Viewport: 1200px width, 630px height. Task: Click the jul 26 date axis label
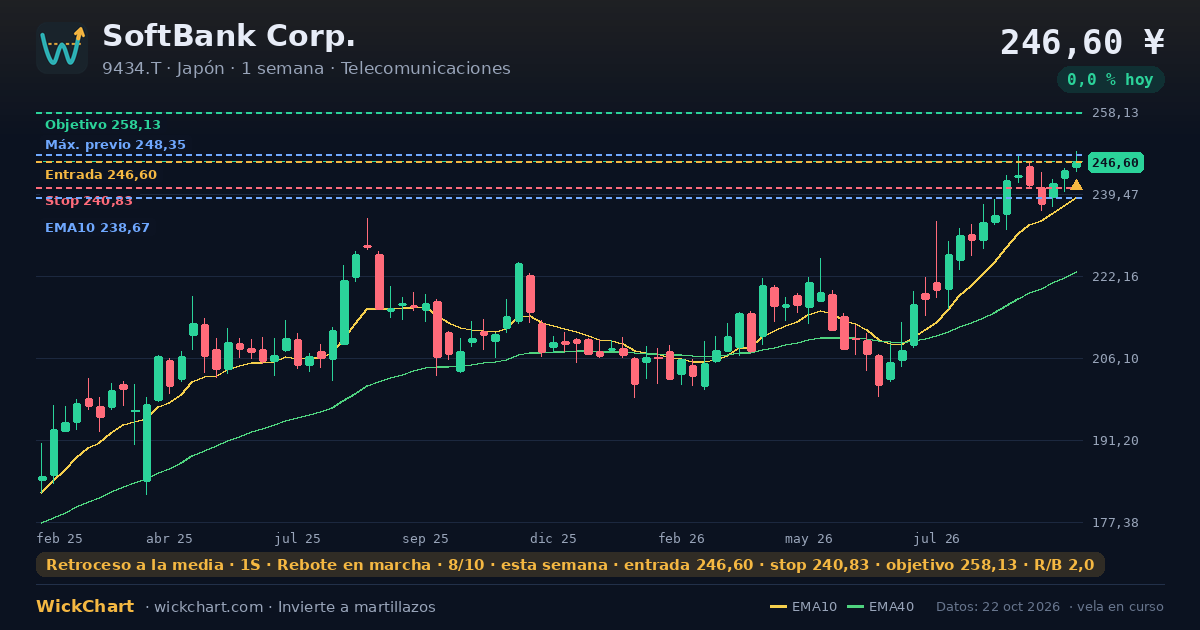pyautogui.click(x=937, y=539)
